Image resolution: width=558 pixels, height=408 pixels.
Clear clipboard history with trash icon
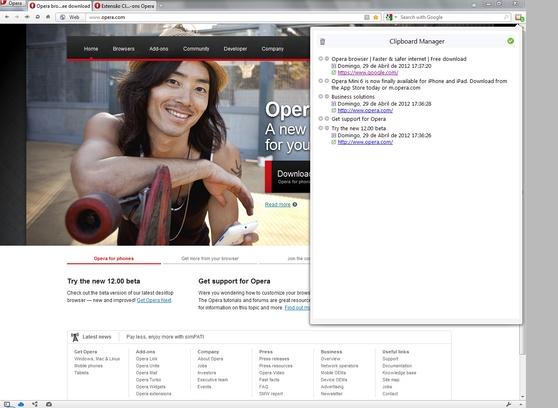[x=322, y=42]
